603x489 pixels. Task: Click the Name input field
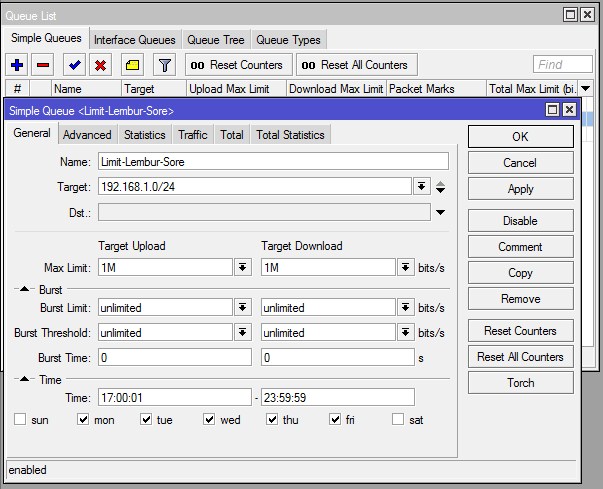point(272,162)
